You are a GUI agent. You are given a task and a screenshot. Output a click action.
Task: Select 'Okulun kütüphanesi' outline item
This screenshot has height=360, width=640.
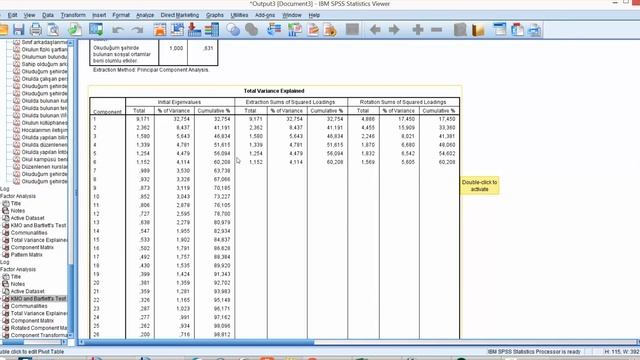44,123
